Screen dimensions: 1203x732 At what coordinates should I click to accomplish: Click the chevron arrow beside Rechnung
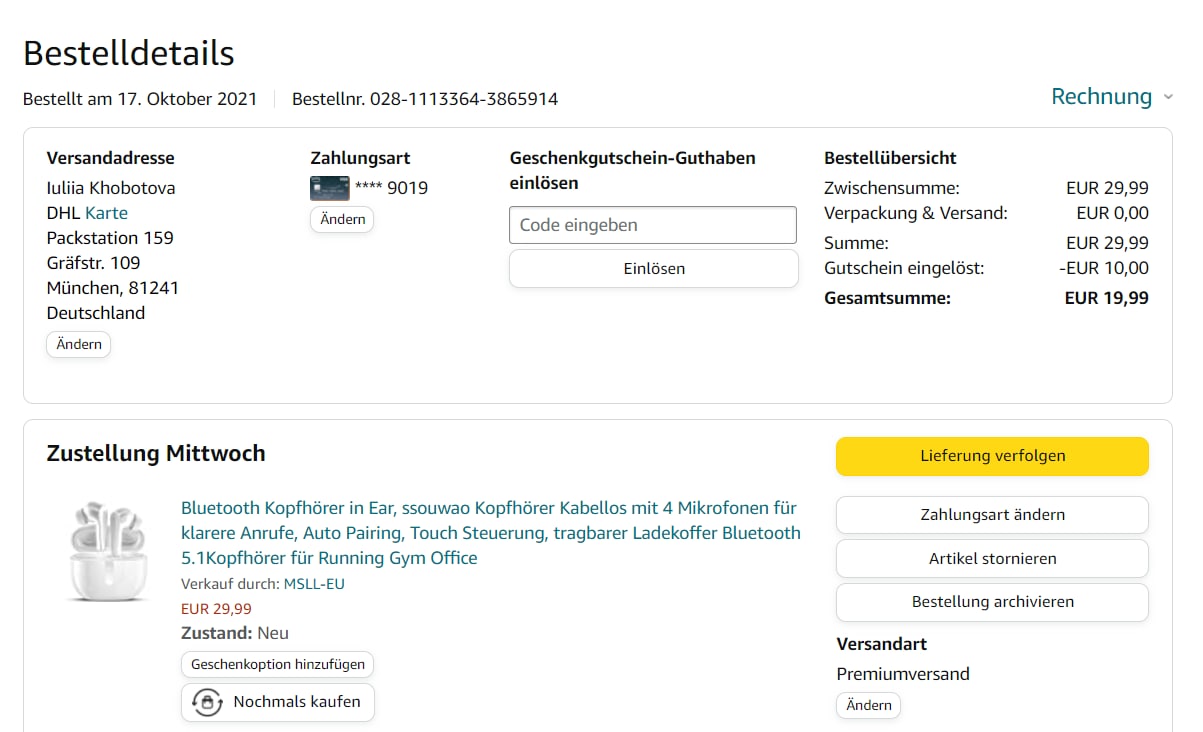[1167, 98]
